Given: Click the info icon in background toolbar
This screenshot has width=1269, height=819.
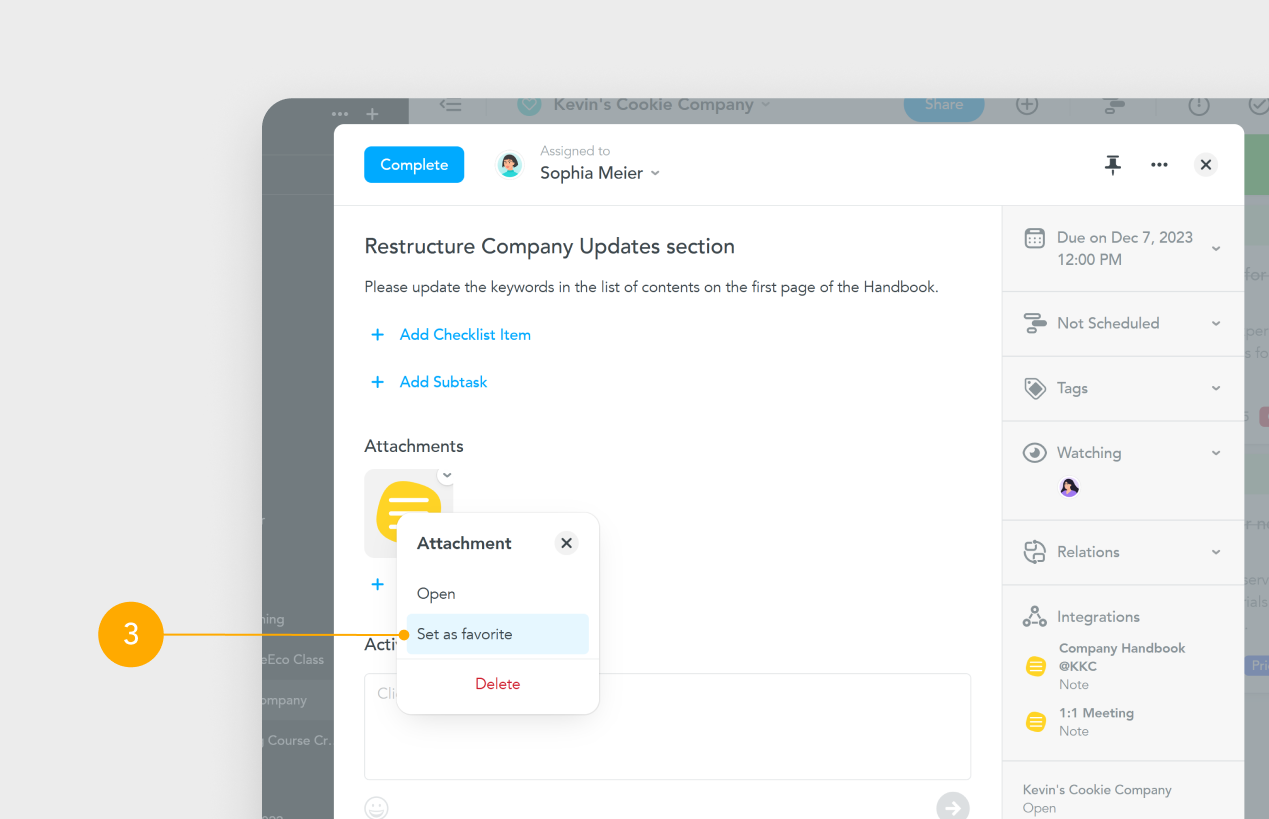Looking at the screenshot, I should (1199, 105).
